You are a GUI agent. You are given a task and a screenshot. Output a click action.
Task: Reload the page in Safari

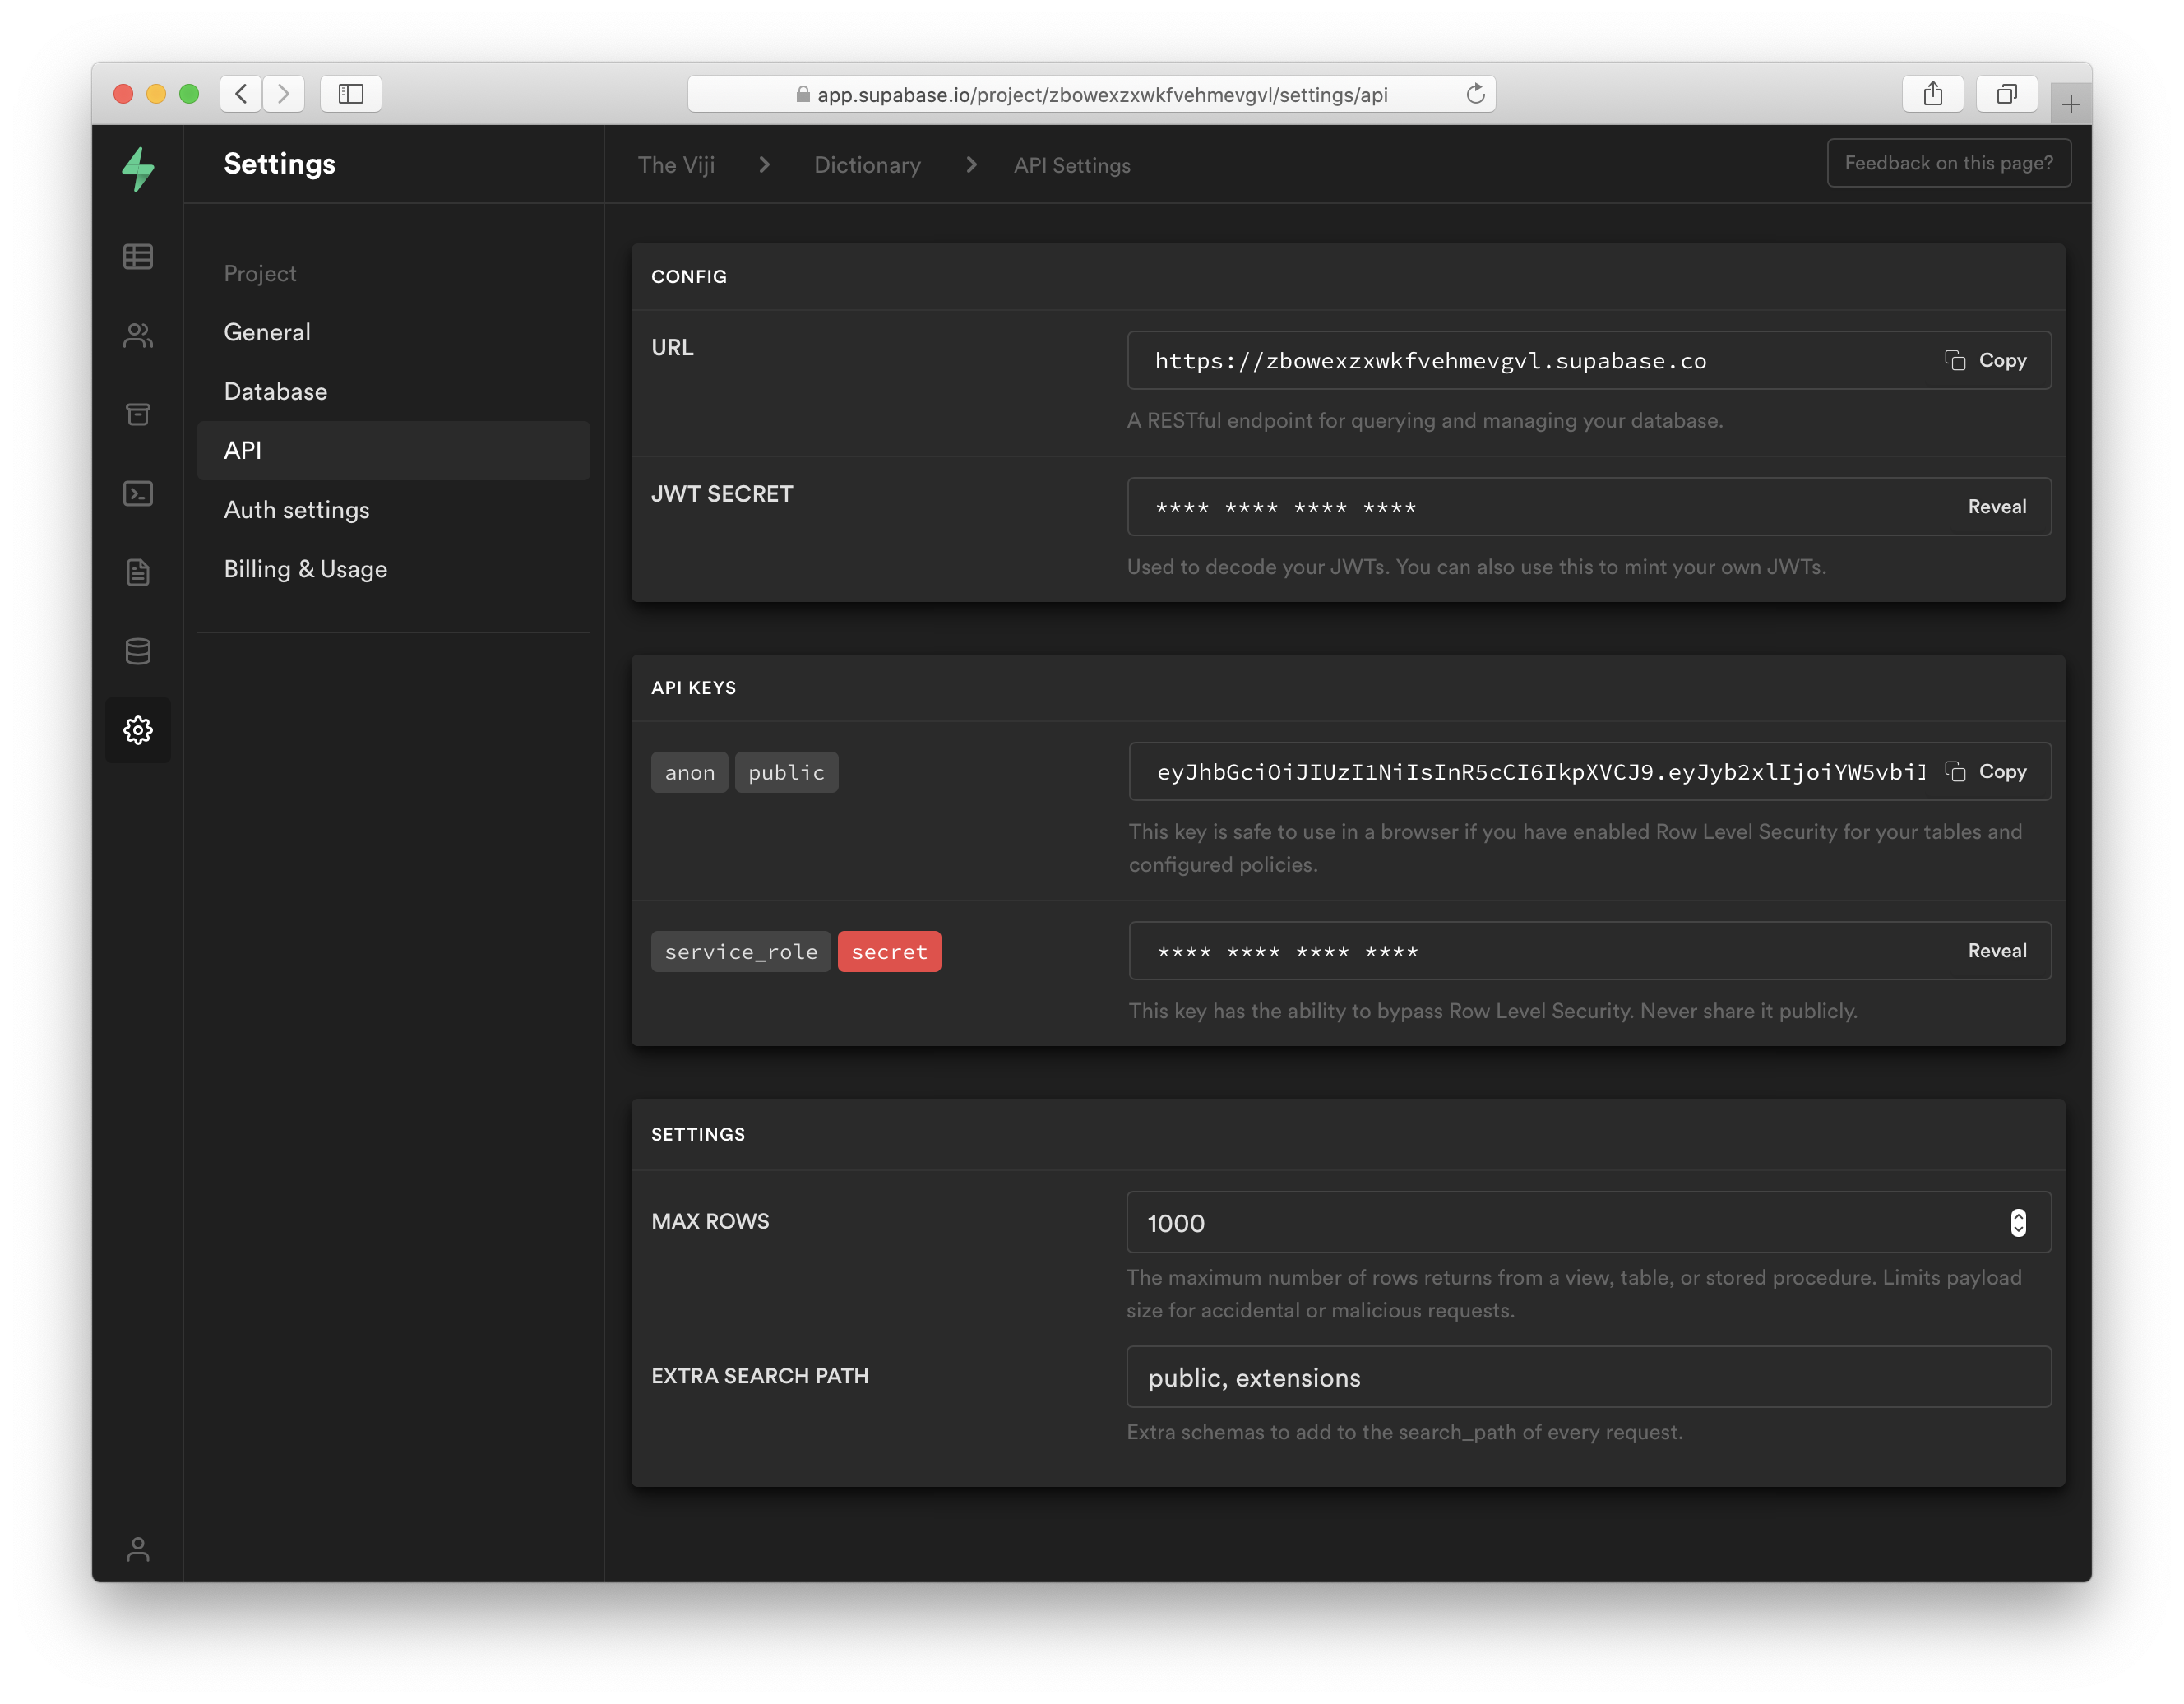pos(1475,94)
